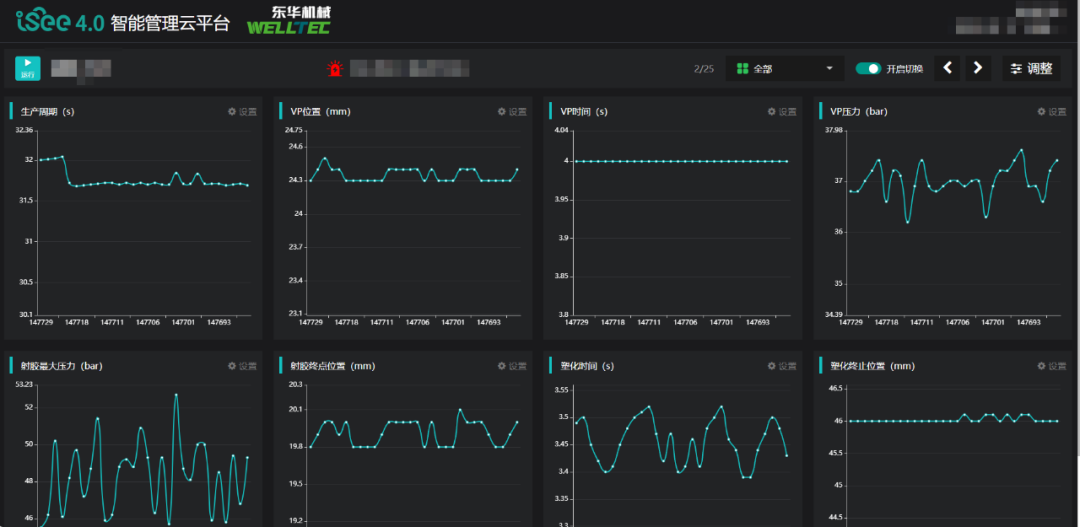
Task: Go to next page with right arrow
Action: (978, 69)
